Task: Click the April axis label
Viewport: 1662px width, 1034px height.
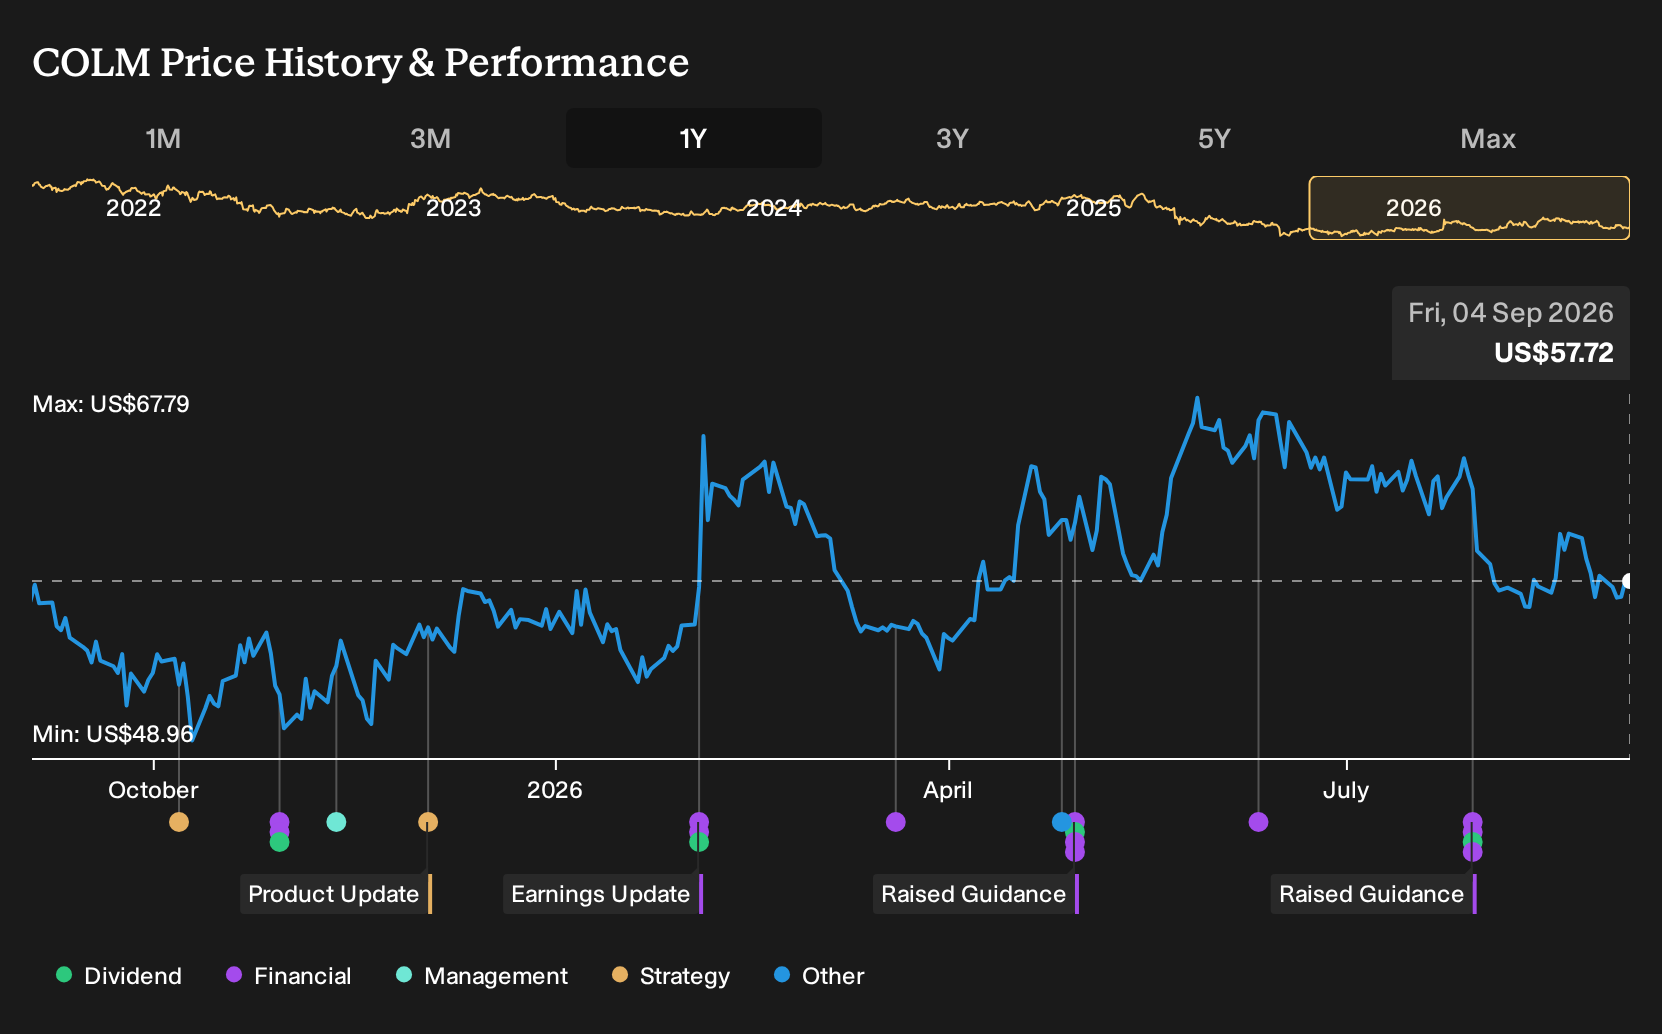Action: [x=948, y=790]
